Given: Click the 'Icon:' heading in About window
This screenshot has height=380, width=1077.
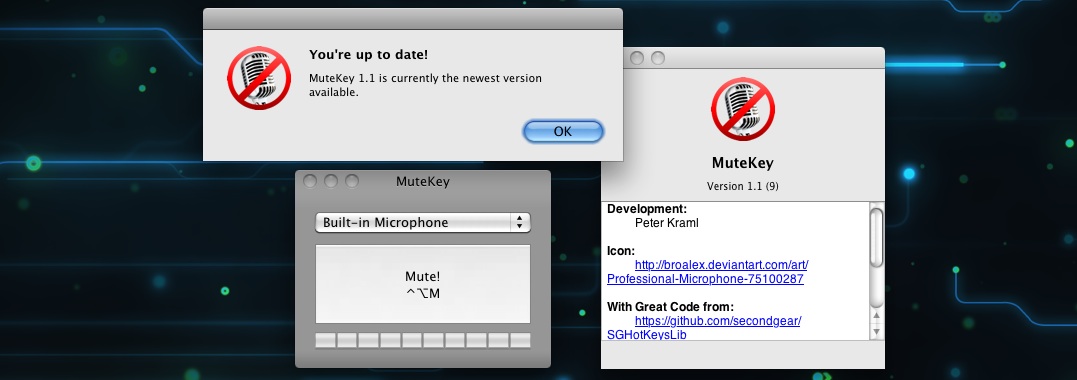Looking at the screenshot, I should (621, 251).
